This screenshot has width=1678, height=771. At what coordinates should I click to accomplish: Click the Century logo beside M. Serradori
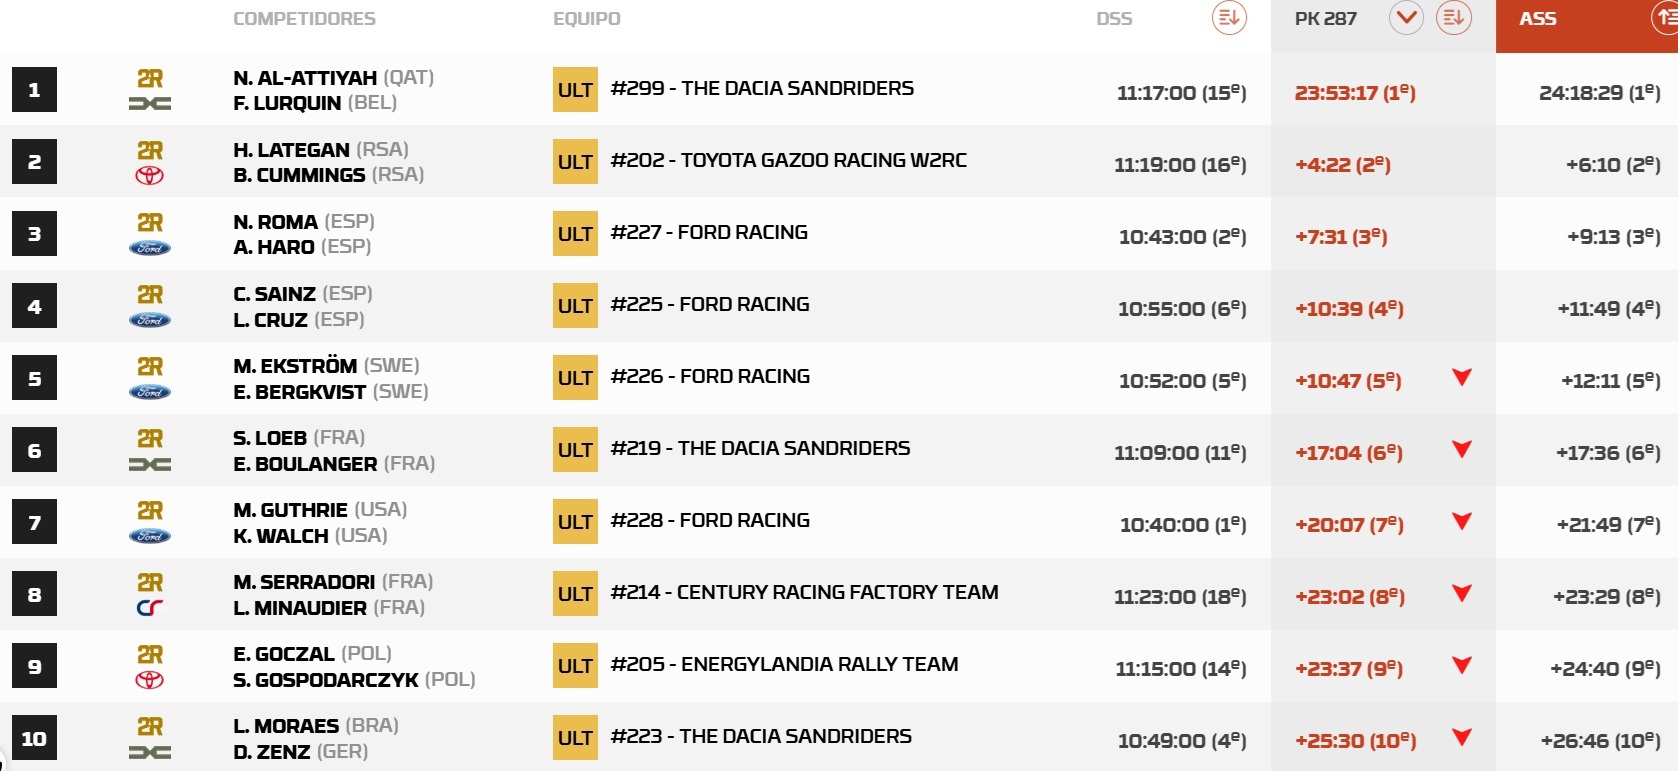point(150,608)
